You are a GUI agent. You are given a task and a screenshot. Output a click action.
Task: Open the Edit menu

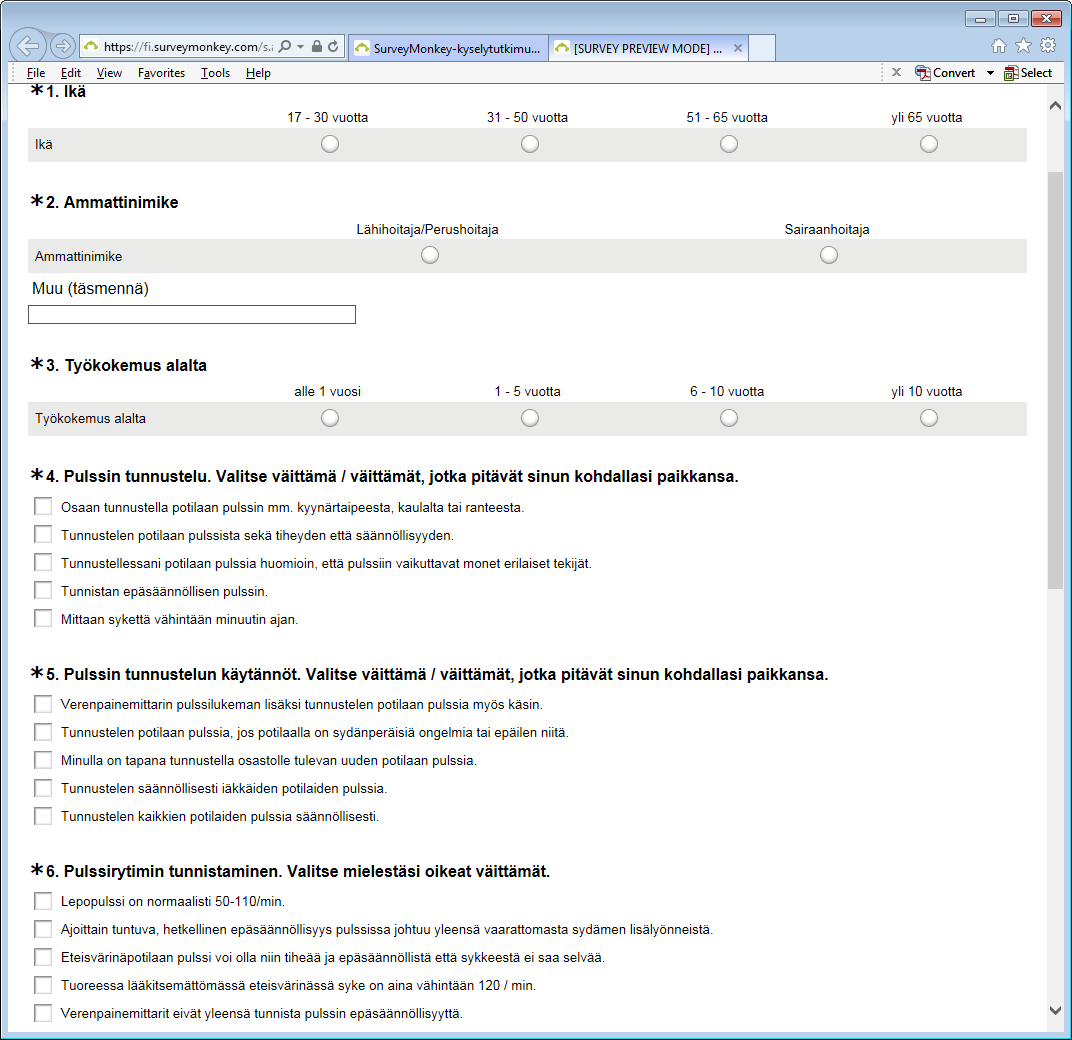point(70,73)
